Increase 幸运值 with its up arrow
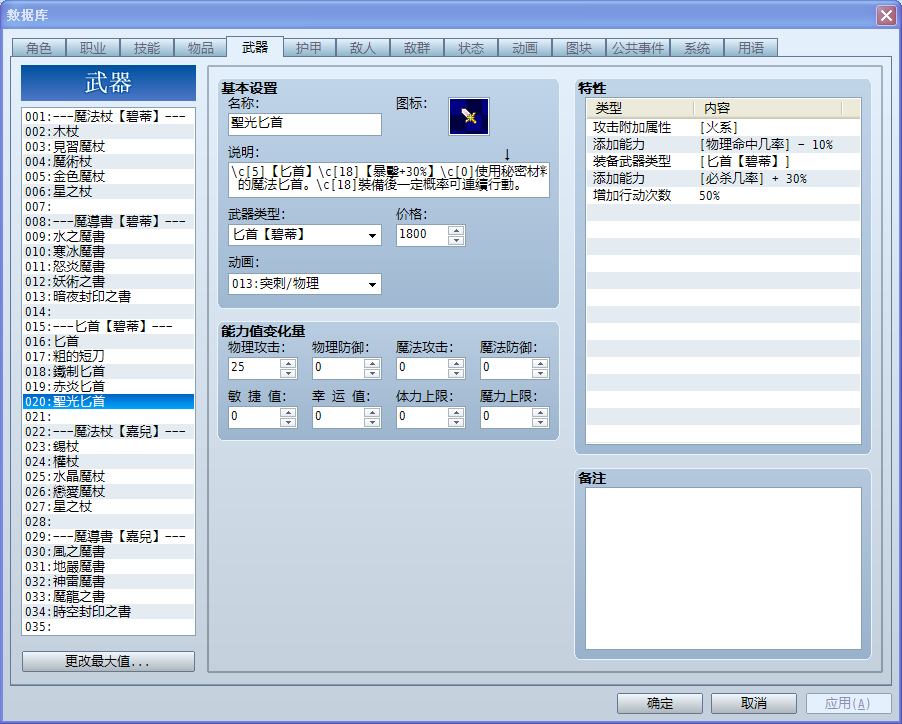Screen dimensions: 902x724 (372, 412)
